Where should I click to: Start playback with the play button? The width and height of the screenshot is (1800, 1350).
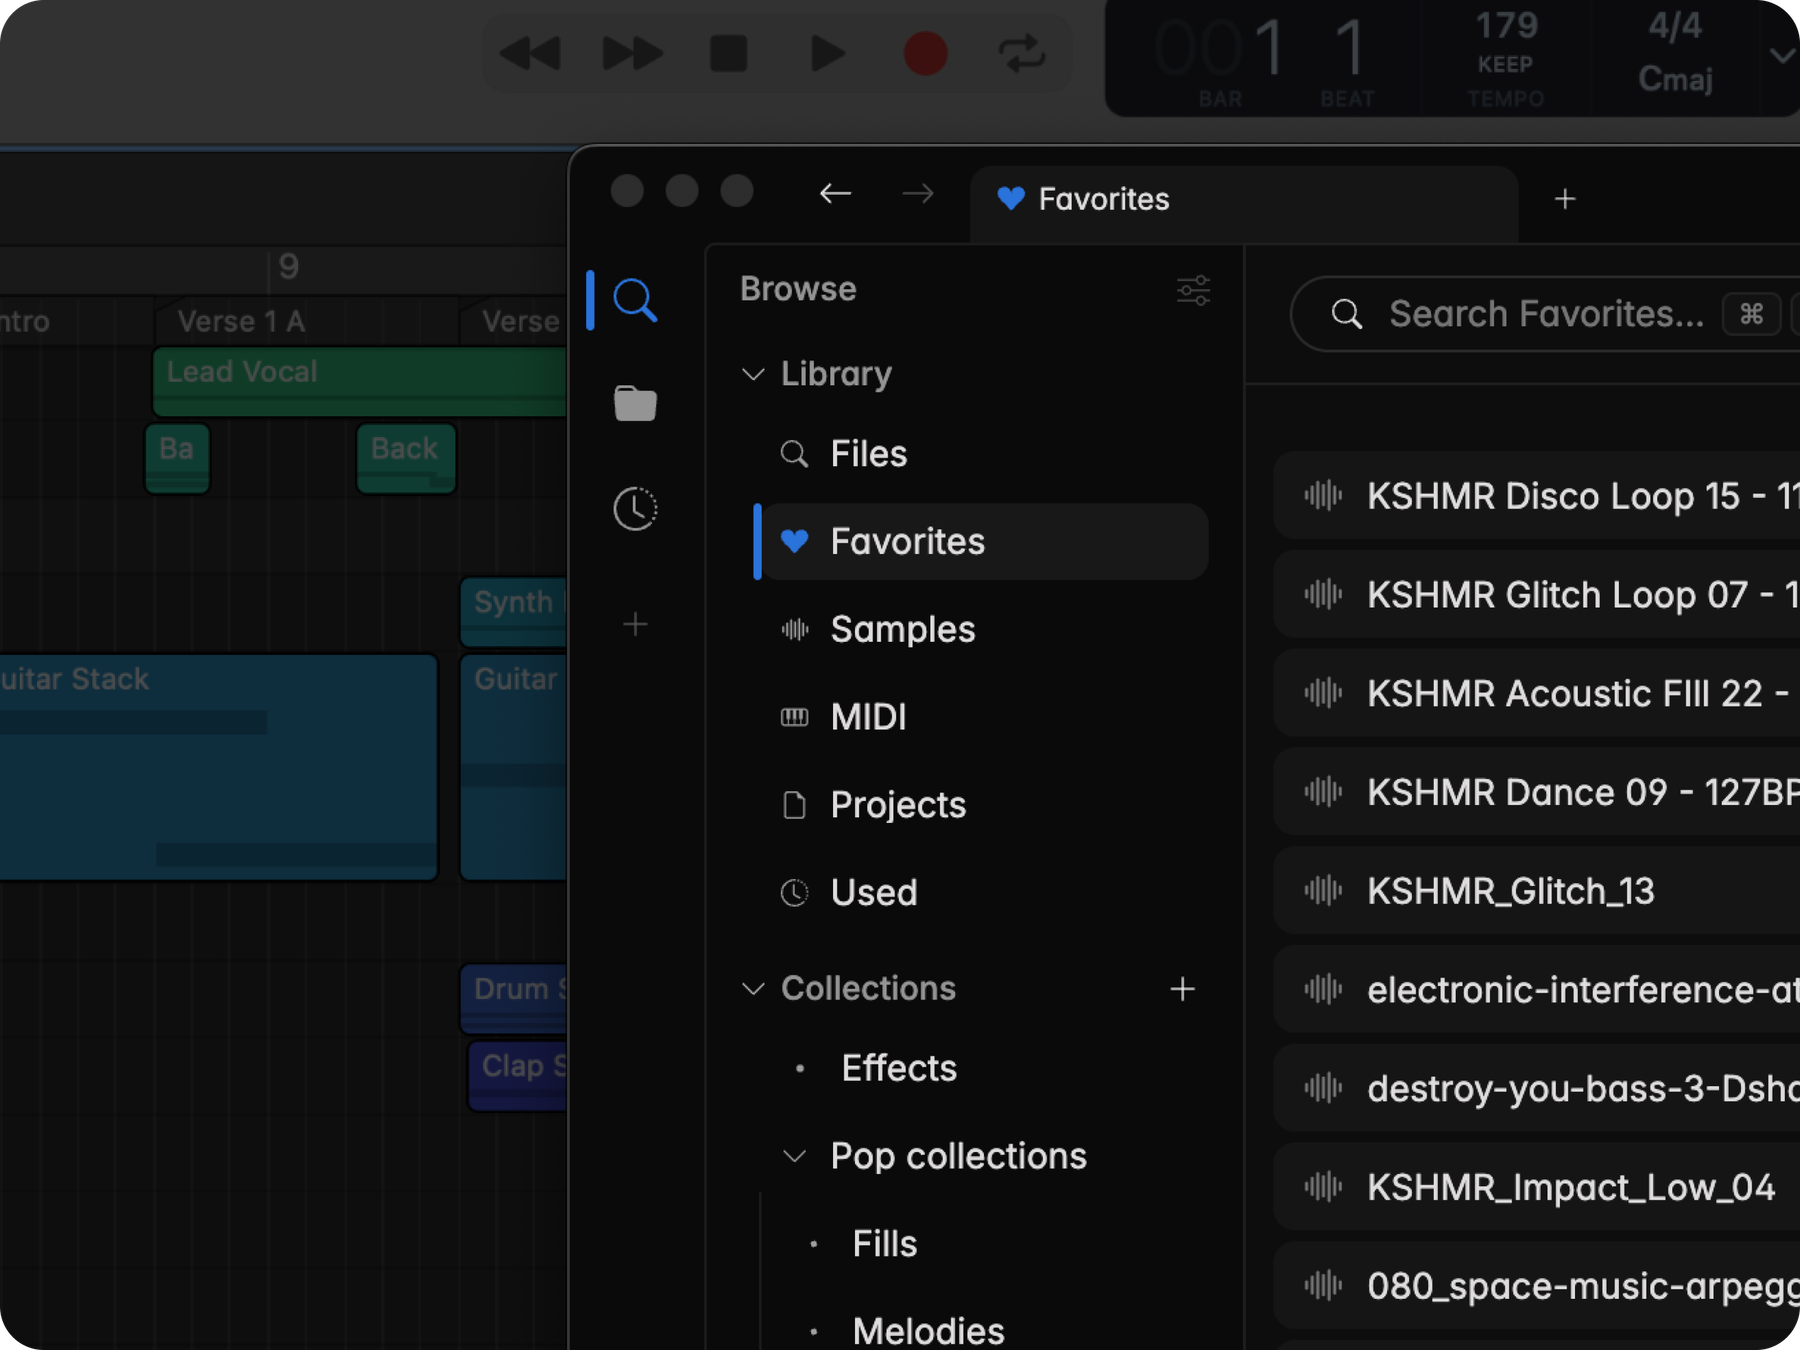pos(827,53)
